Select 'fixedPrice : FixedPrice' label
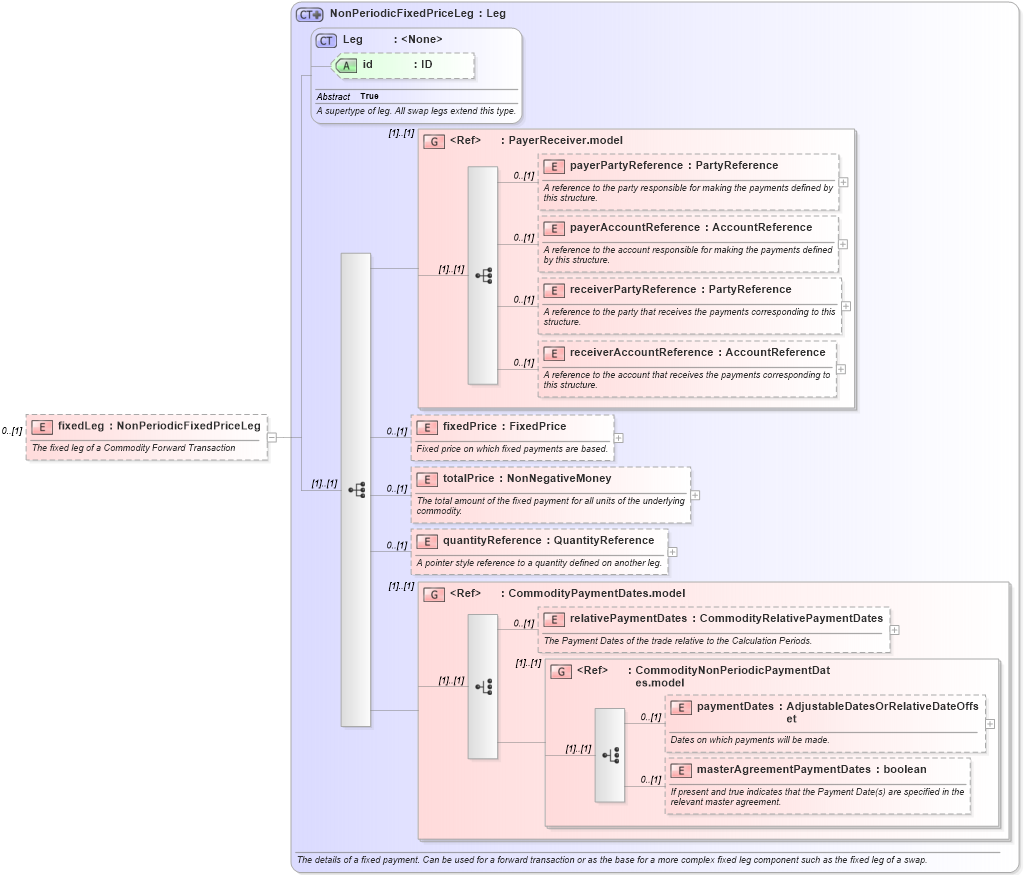 click(504, 426)
